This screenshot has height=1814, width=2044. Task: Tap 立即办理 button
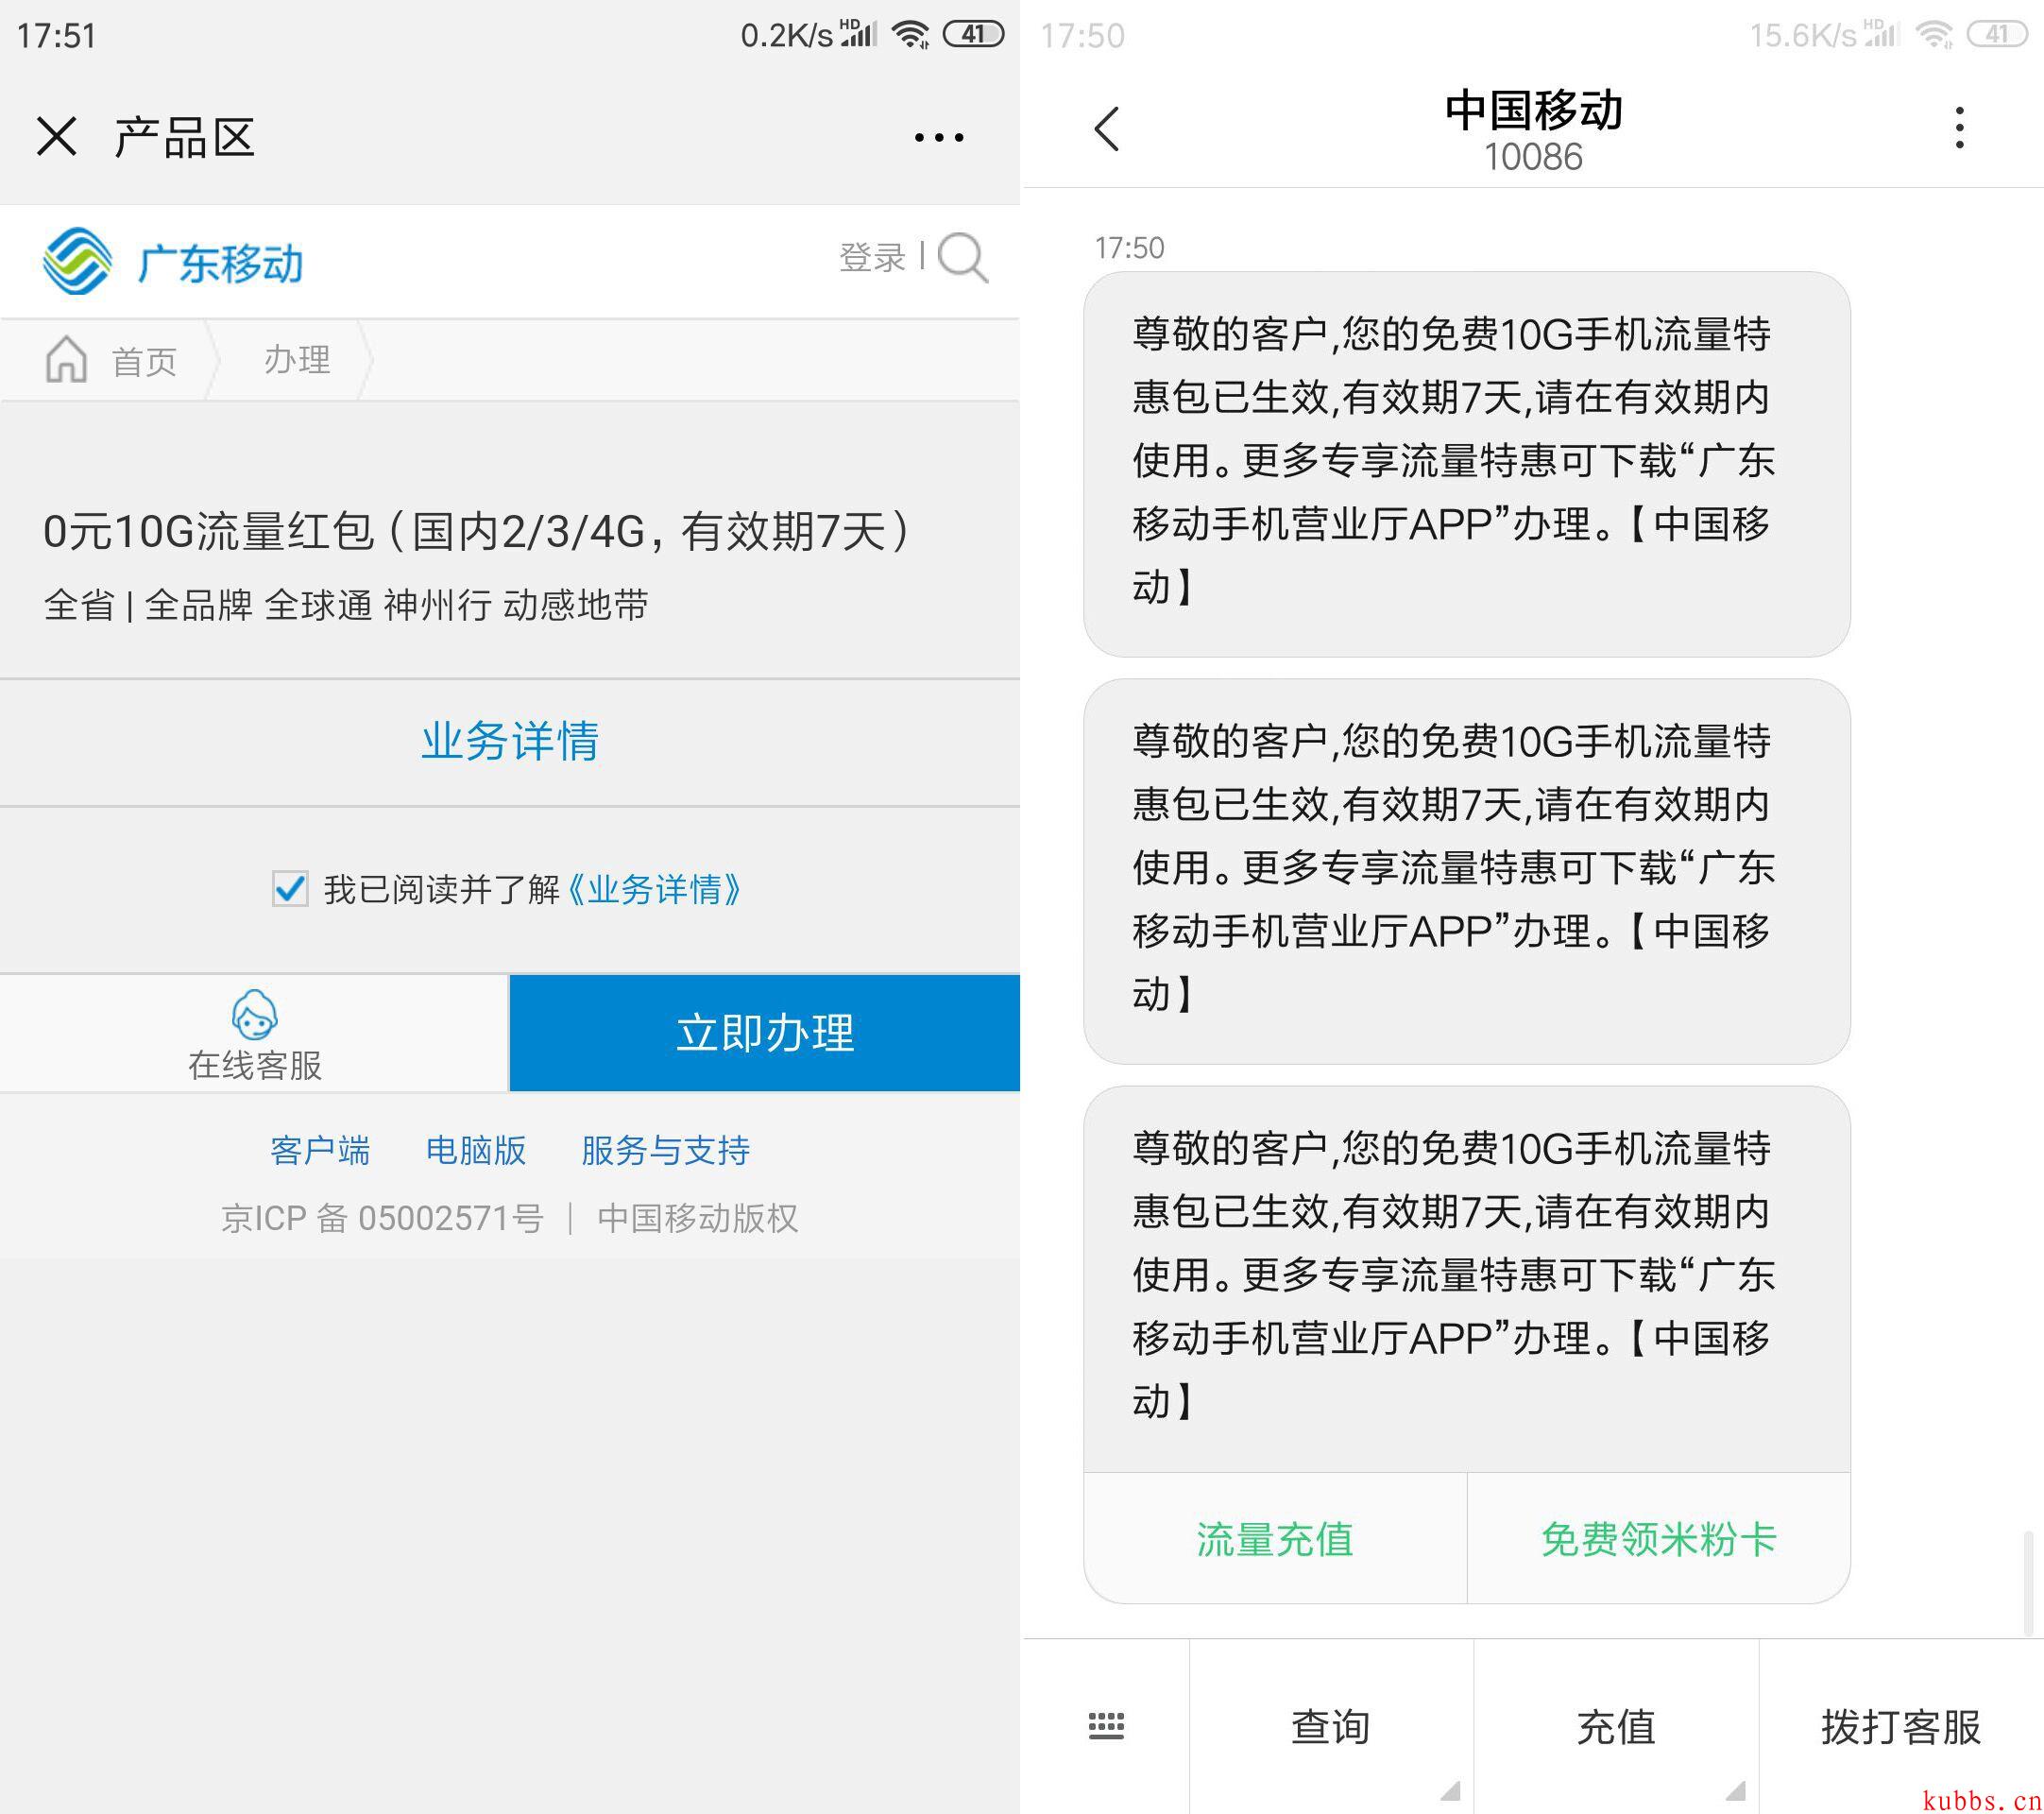(765, 1033)
